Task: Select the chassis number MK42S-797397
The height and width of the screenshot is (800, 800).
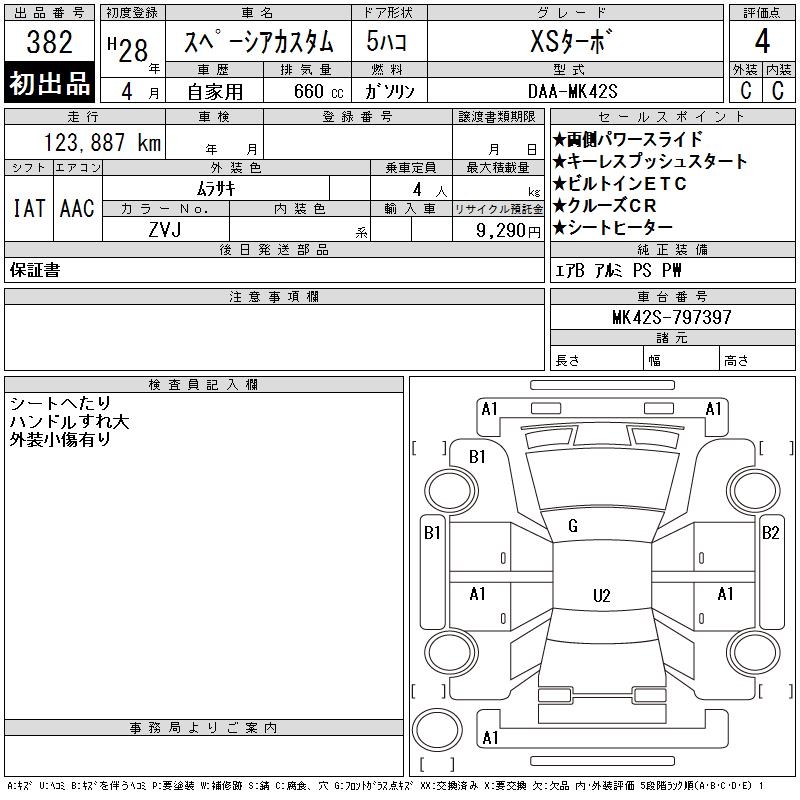Action: tap(672, 317)
